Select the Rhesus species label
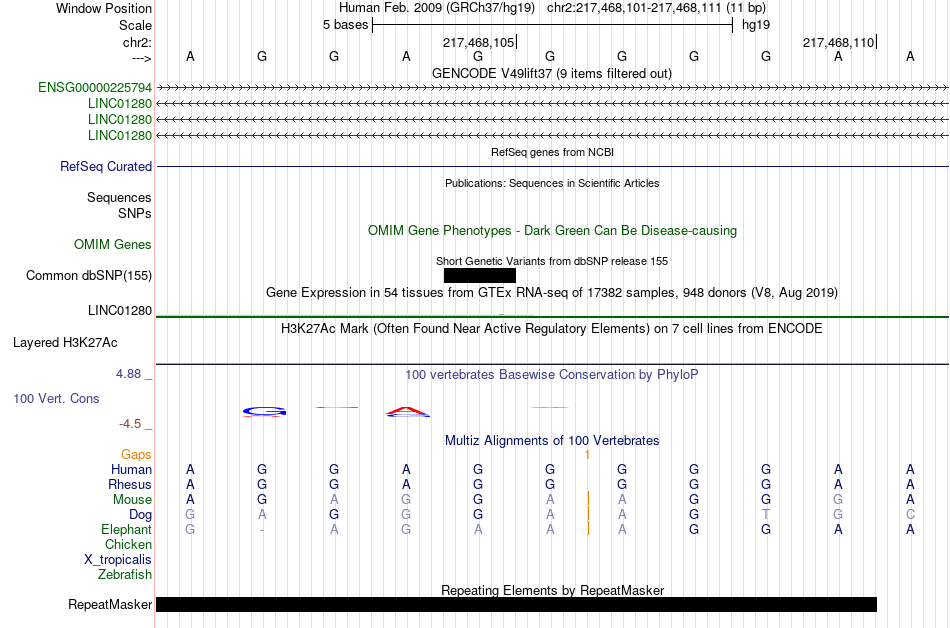The image size is (950, 628). 130,484
